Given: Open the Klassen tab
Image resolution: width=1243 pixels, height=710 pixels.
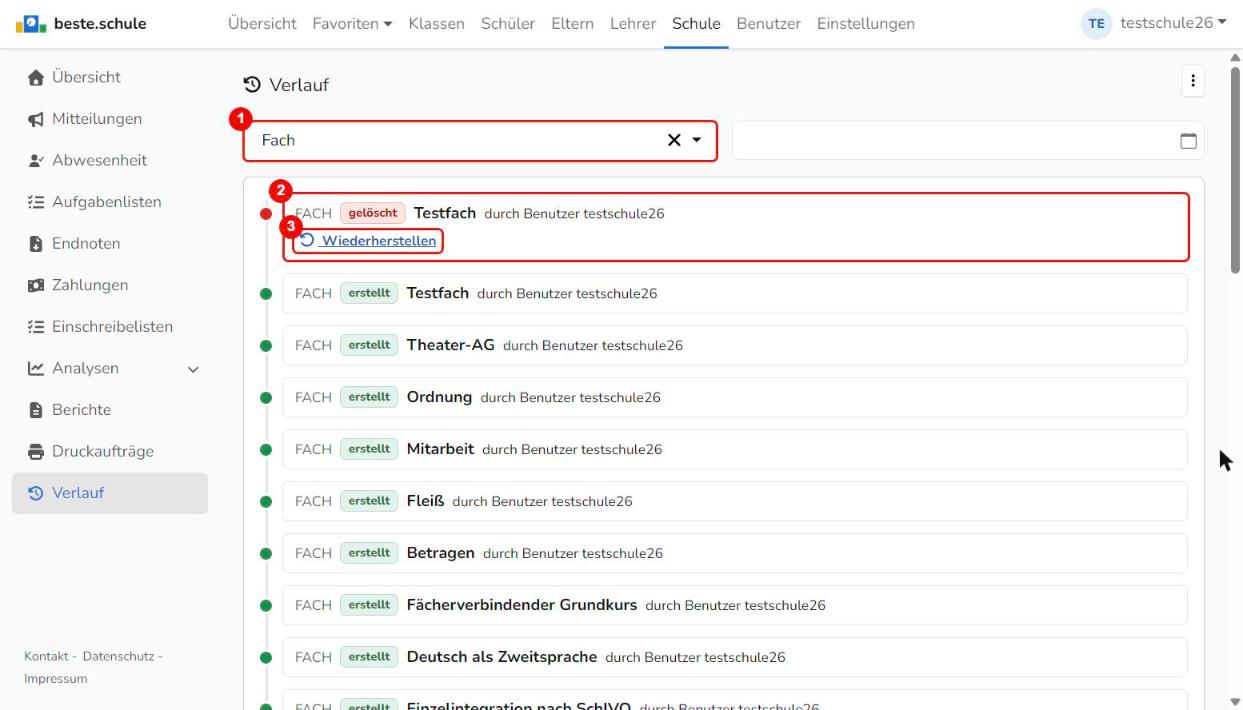Looking at the screenshot, I should [436, 23].
